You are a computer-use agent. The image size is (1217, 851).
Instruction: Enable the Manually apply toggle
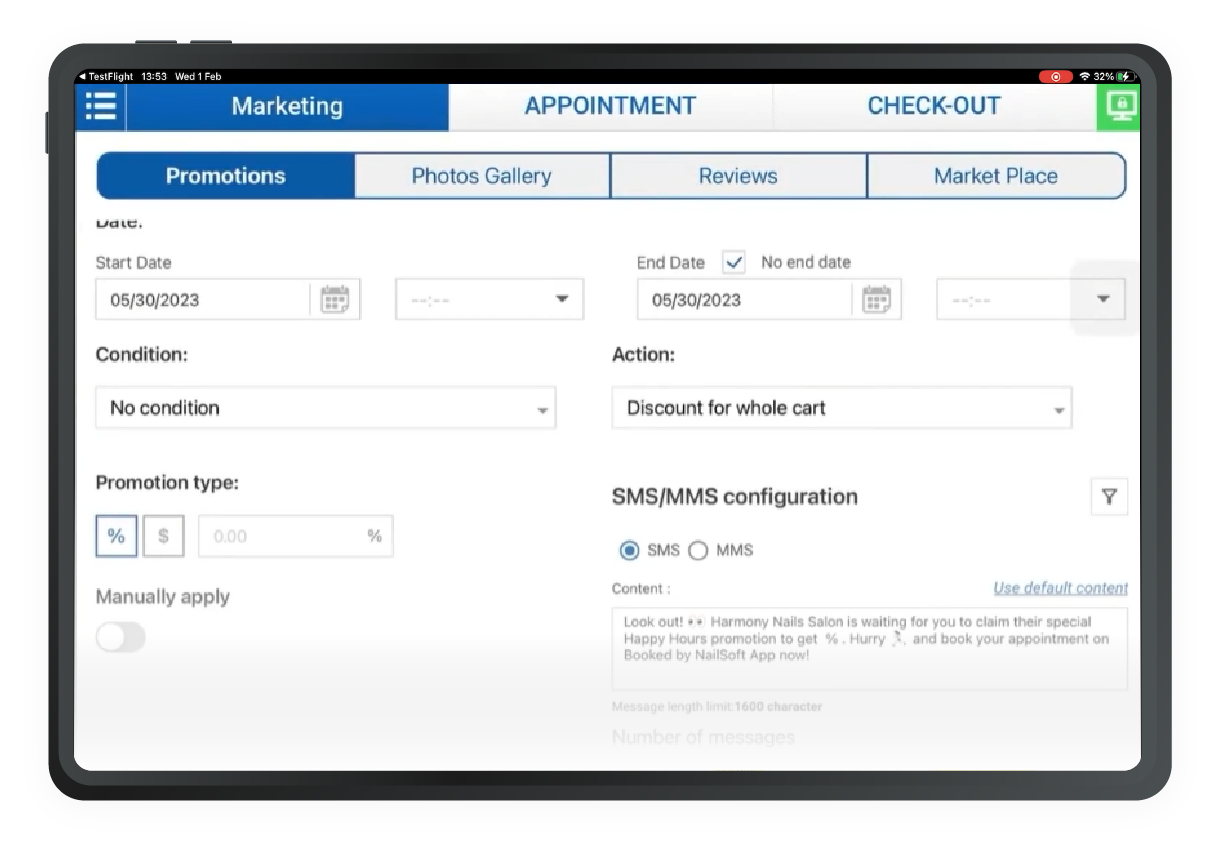120,636
